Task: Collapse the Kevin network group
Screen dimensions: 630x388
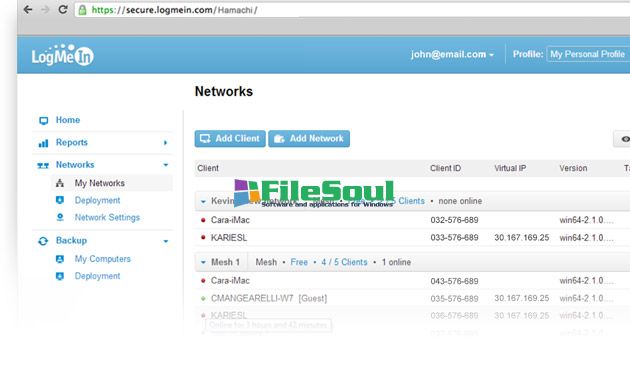Action: pyautogui.click(x=203, y=201)
